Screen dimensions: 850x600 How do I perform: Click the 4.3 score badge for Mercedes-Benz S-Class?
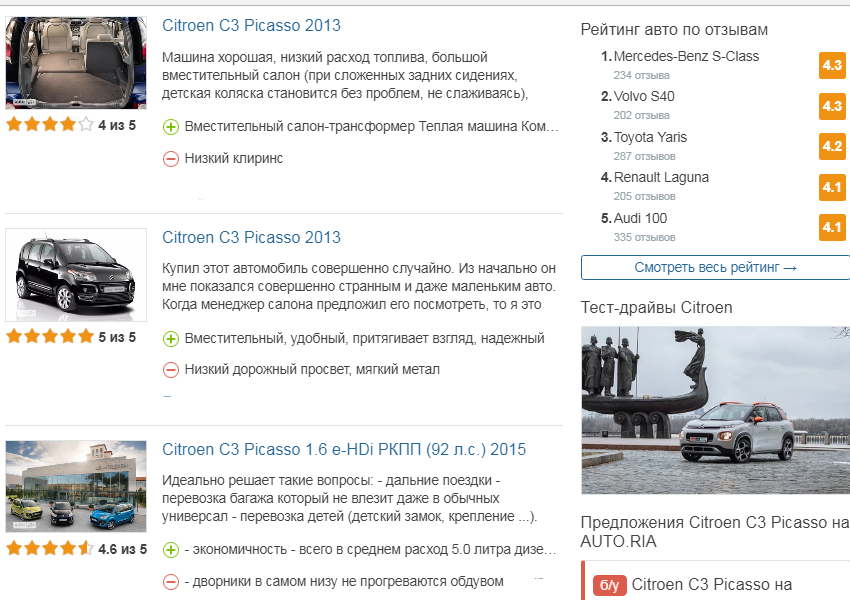click(832, 66)
